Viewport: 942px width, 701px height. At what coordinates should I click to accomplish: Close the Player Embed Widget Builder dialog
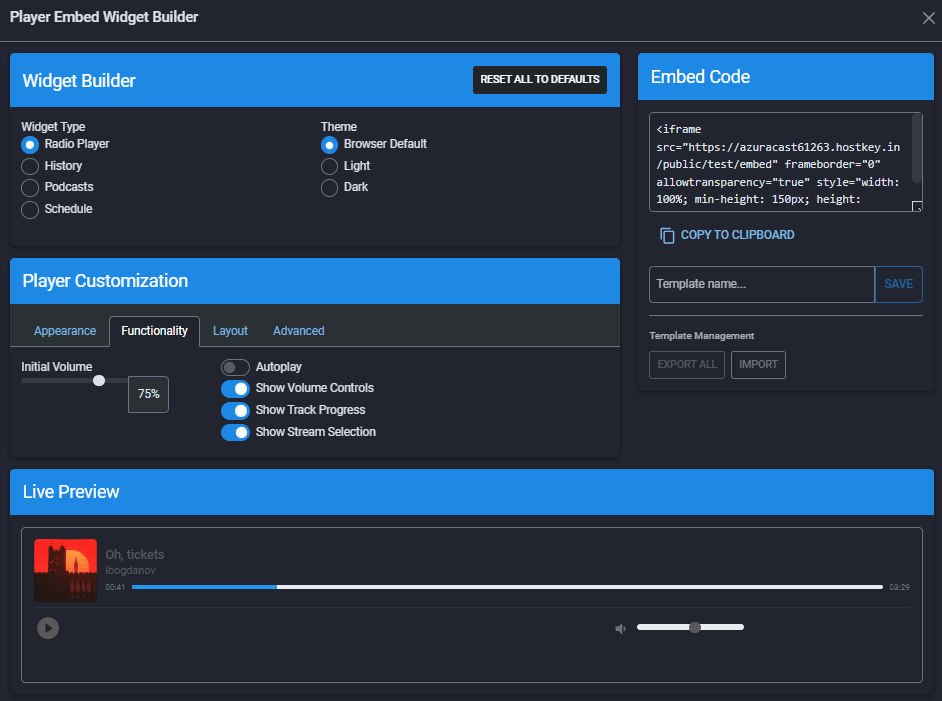[928, 18]
